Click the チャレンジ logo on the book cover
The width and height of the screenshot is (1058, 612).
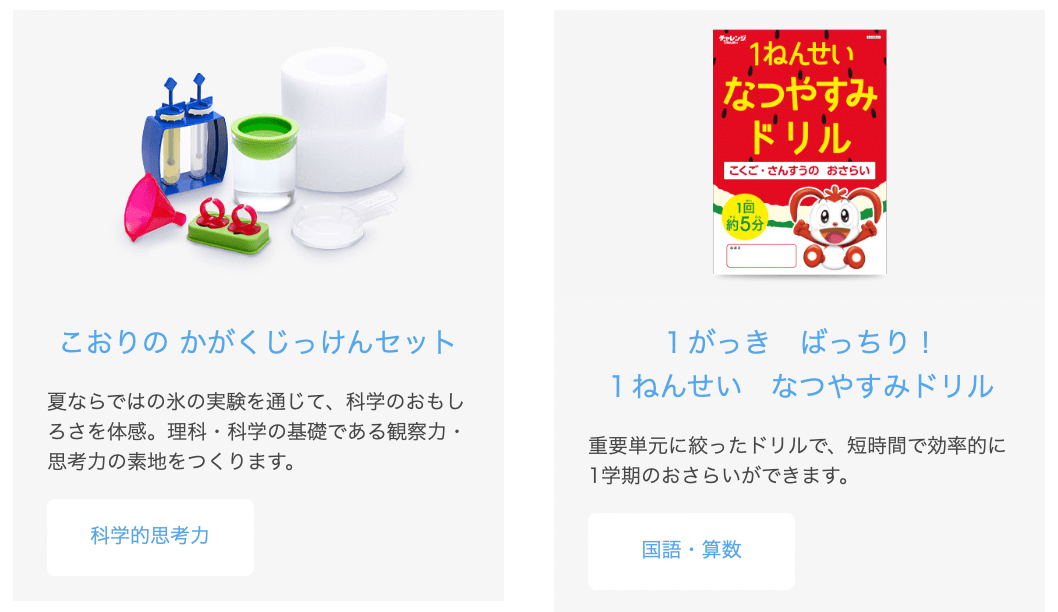(732, 38)
